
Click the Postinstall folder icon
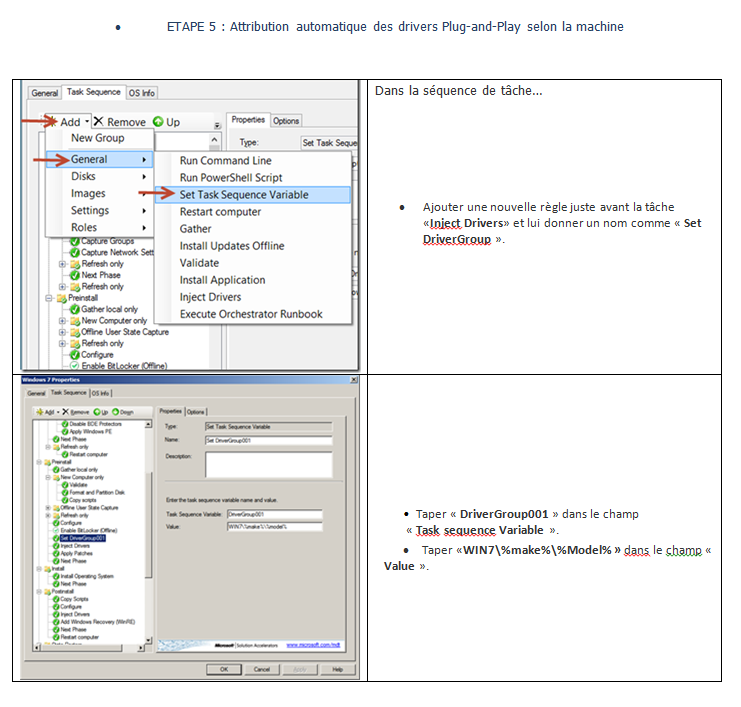[x=47, y=592]
